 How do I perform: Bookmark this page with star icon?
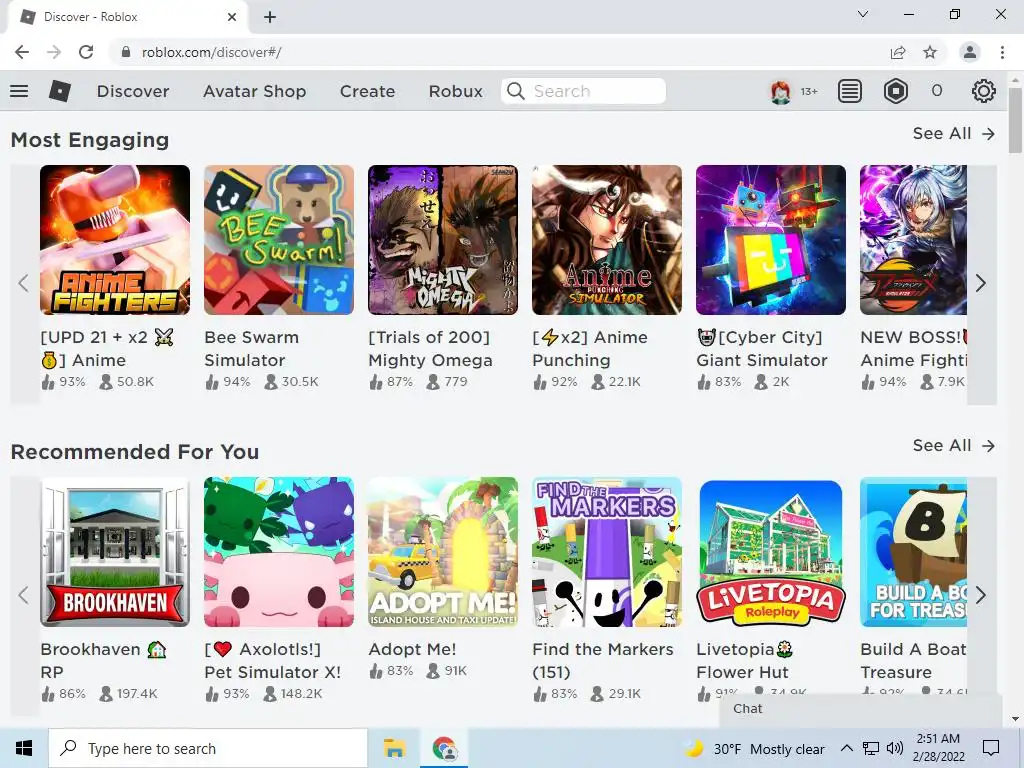coord(930,52)
